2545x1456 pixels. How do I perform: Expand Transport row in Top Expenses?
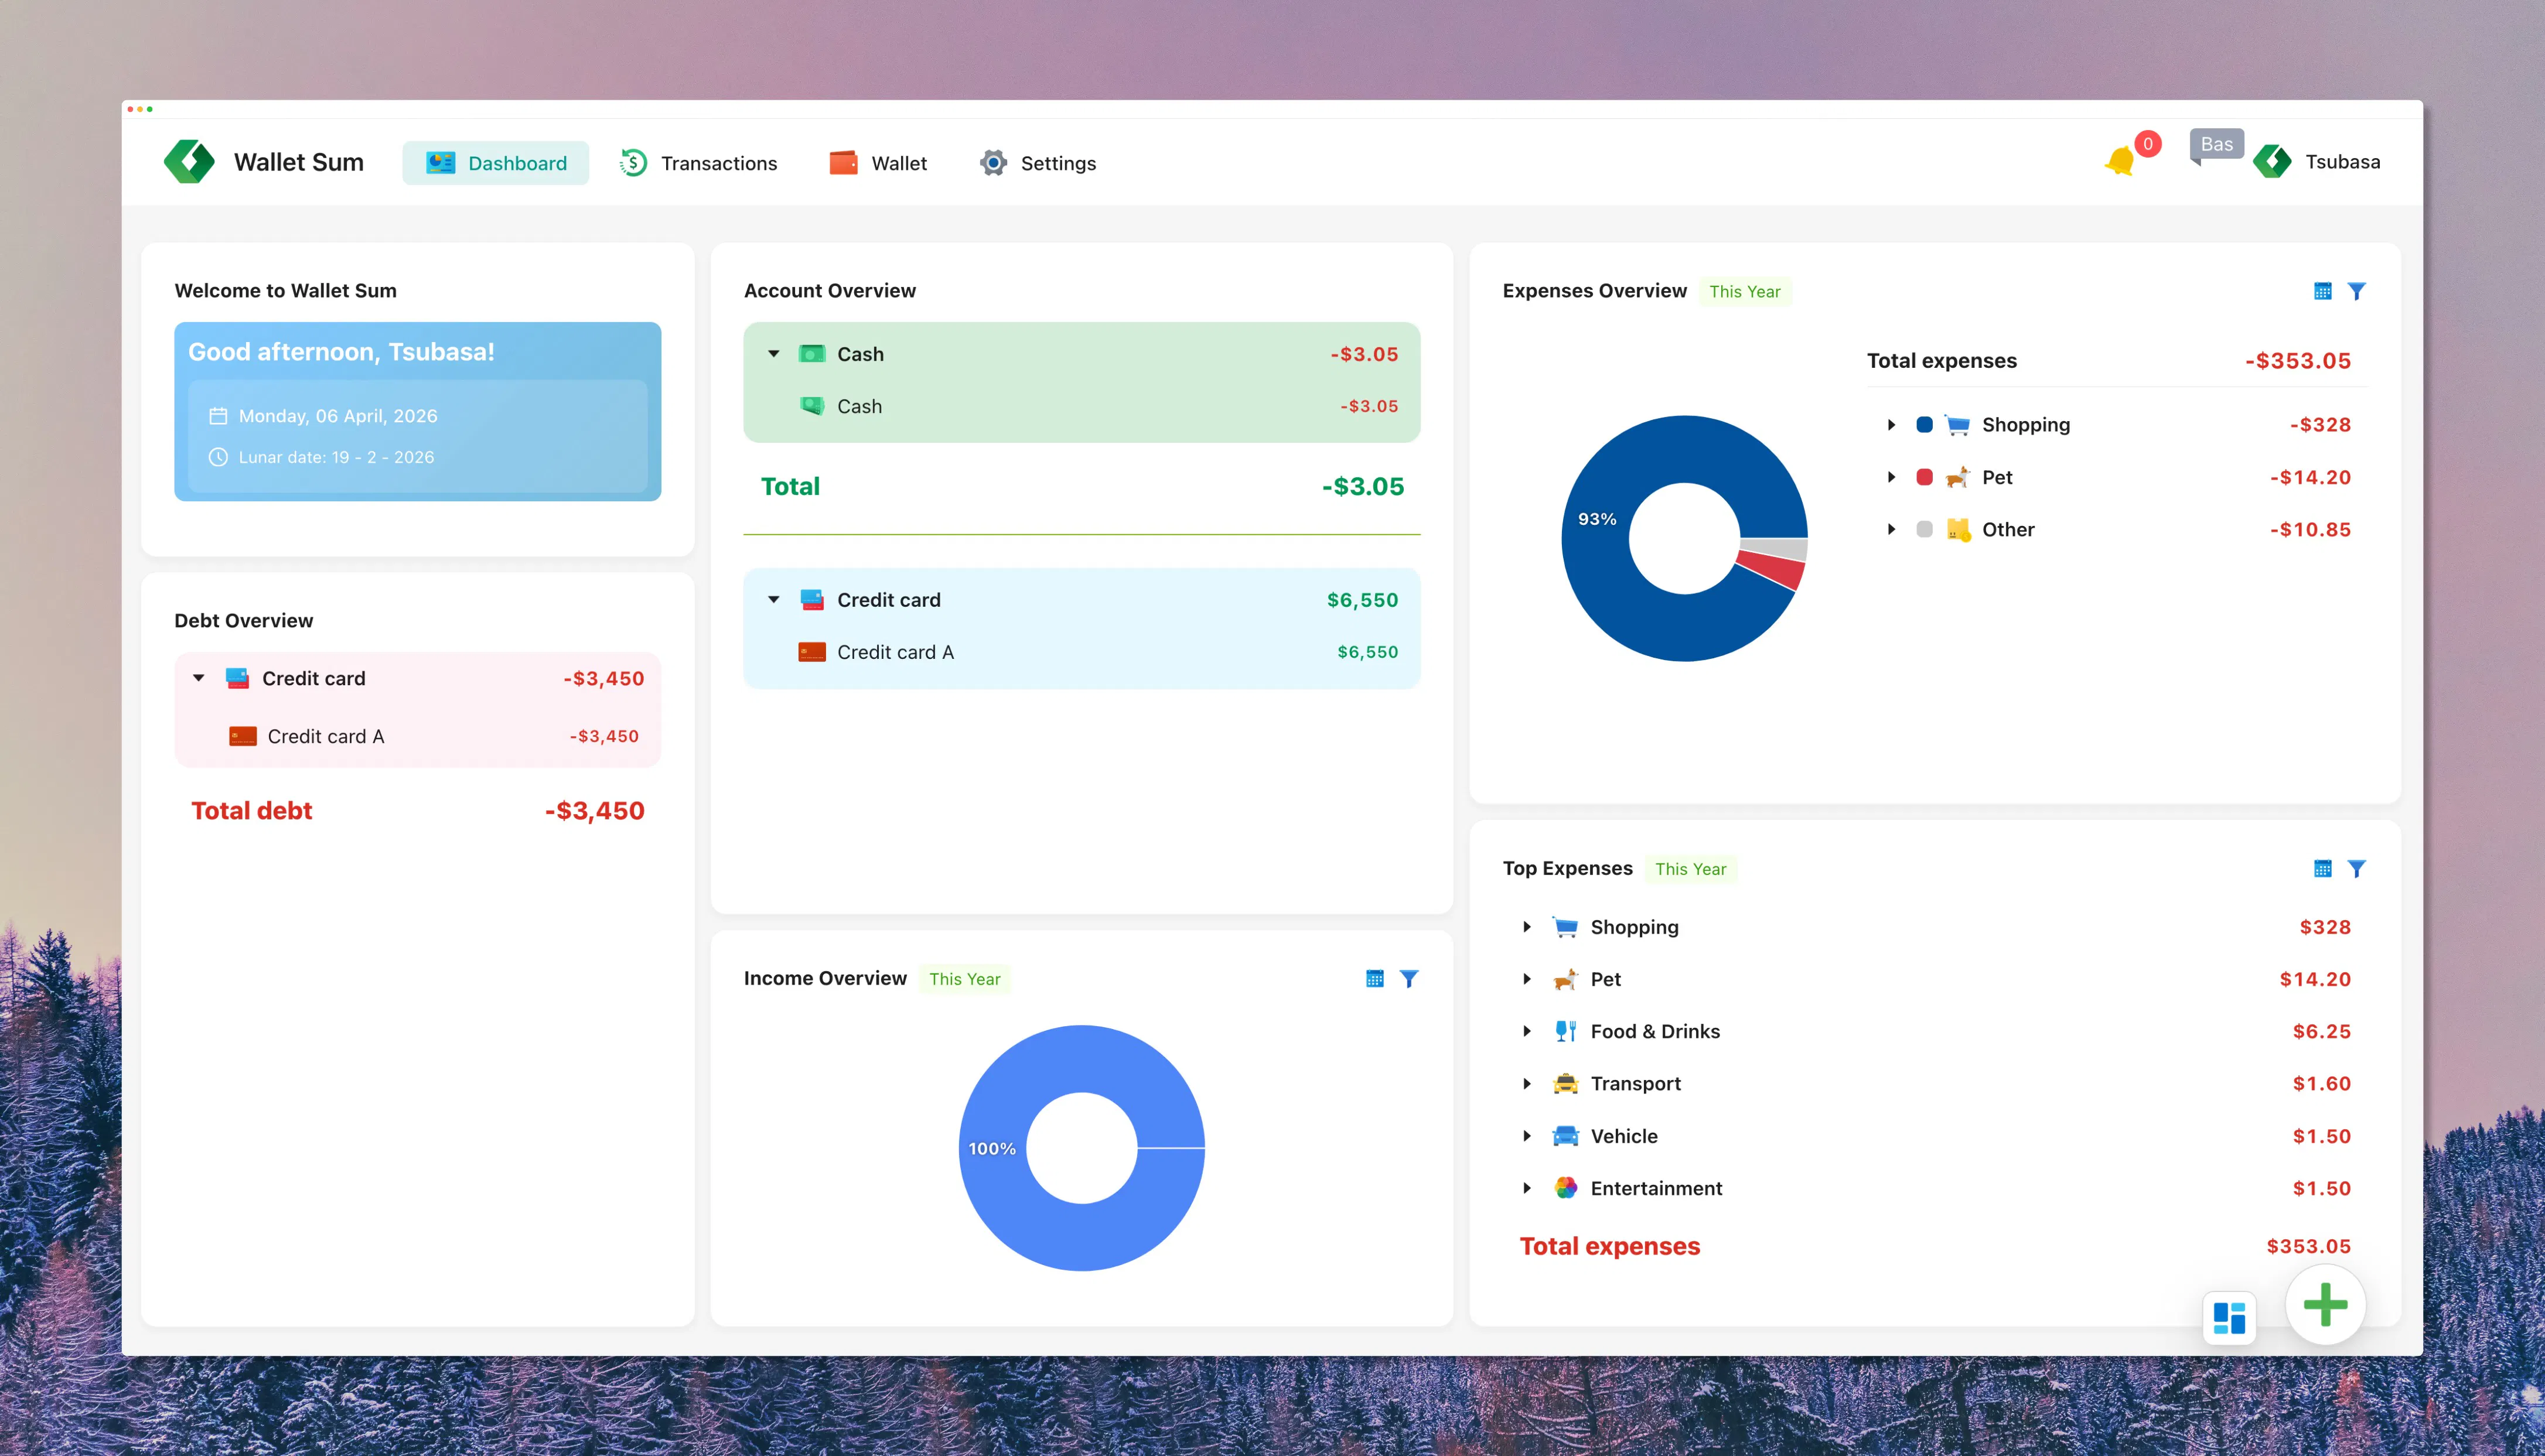point(1527,1084)
